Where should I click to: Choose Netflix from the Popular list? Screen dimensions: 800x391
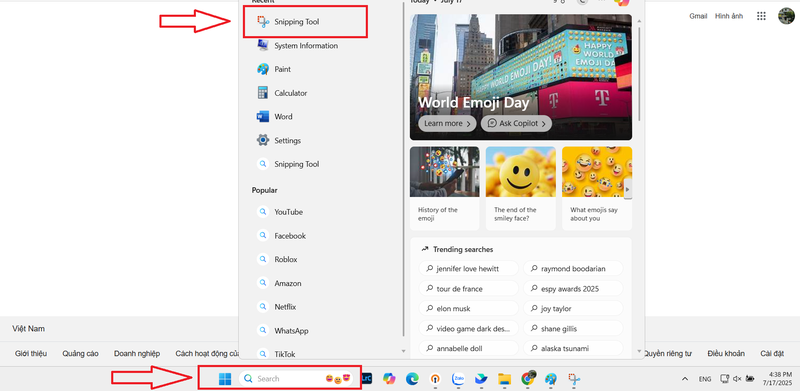click(x=277, y=307)
